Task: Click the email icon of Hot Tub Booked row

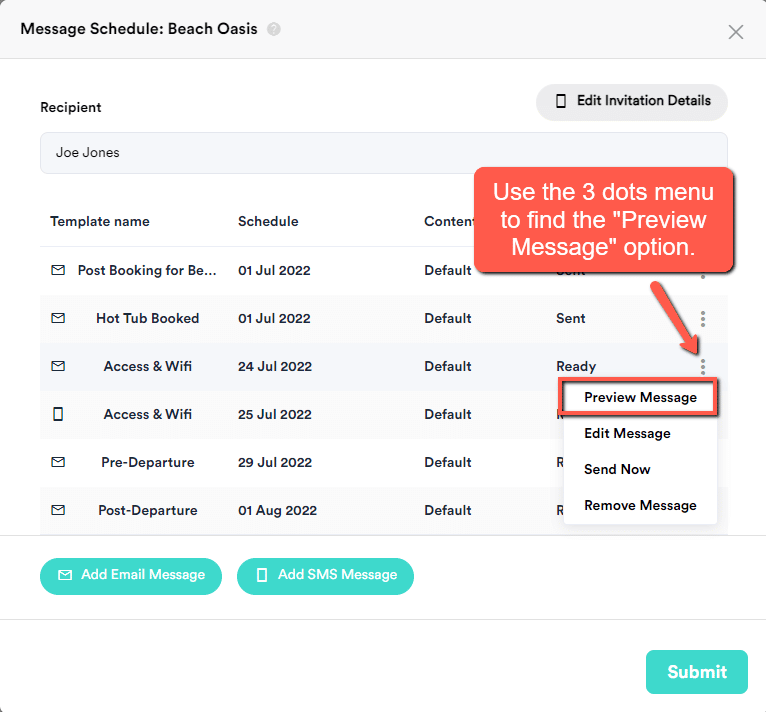Action: click(x=58, y=318)
